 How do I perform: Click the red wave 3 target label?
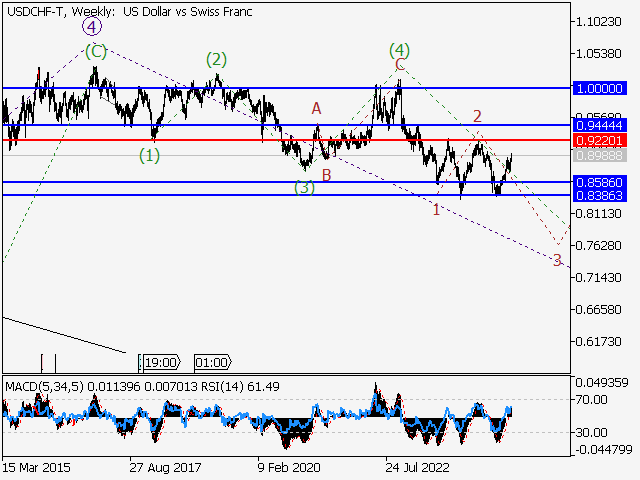click(557, 260)
